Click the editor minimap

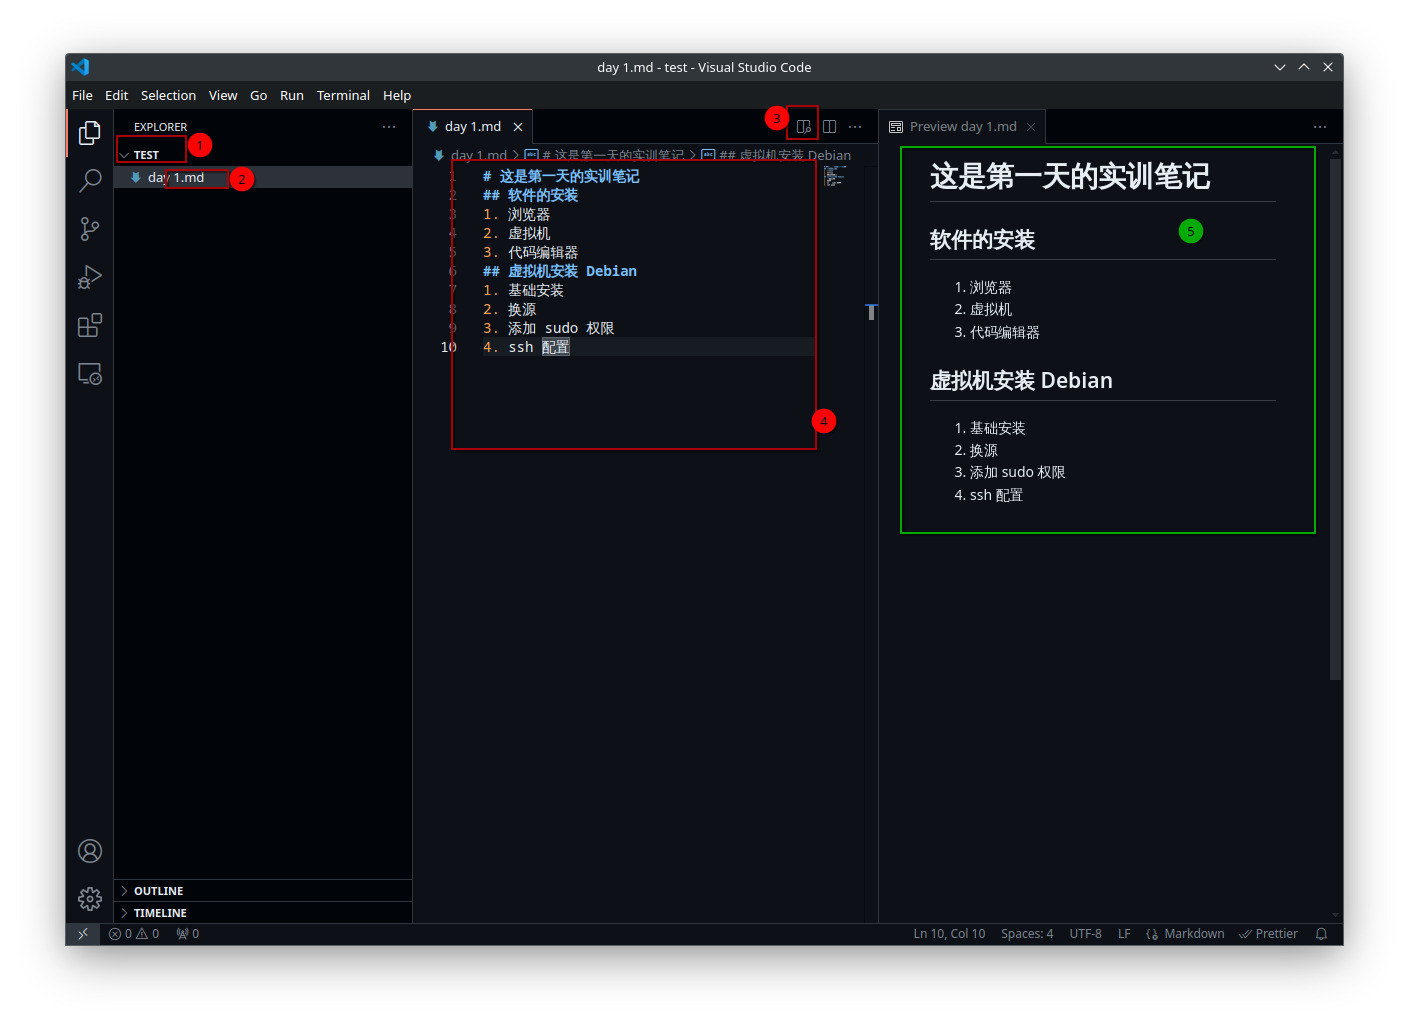[x=836, y=176]
